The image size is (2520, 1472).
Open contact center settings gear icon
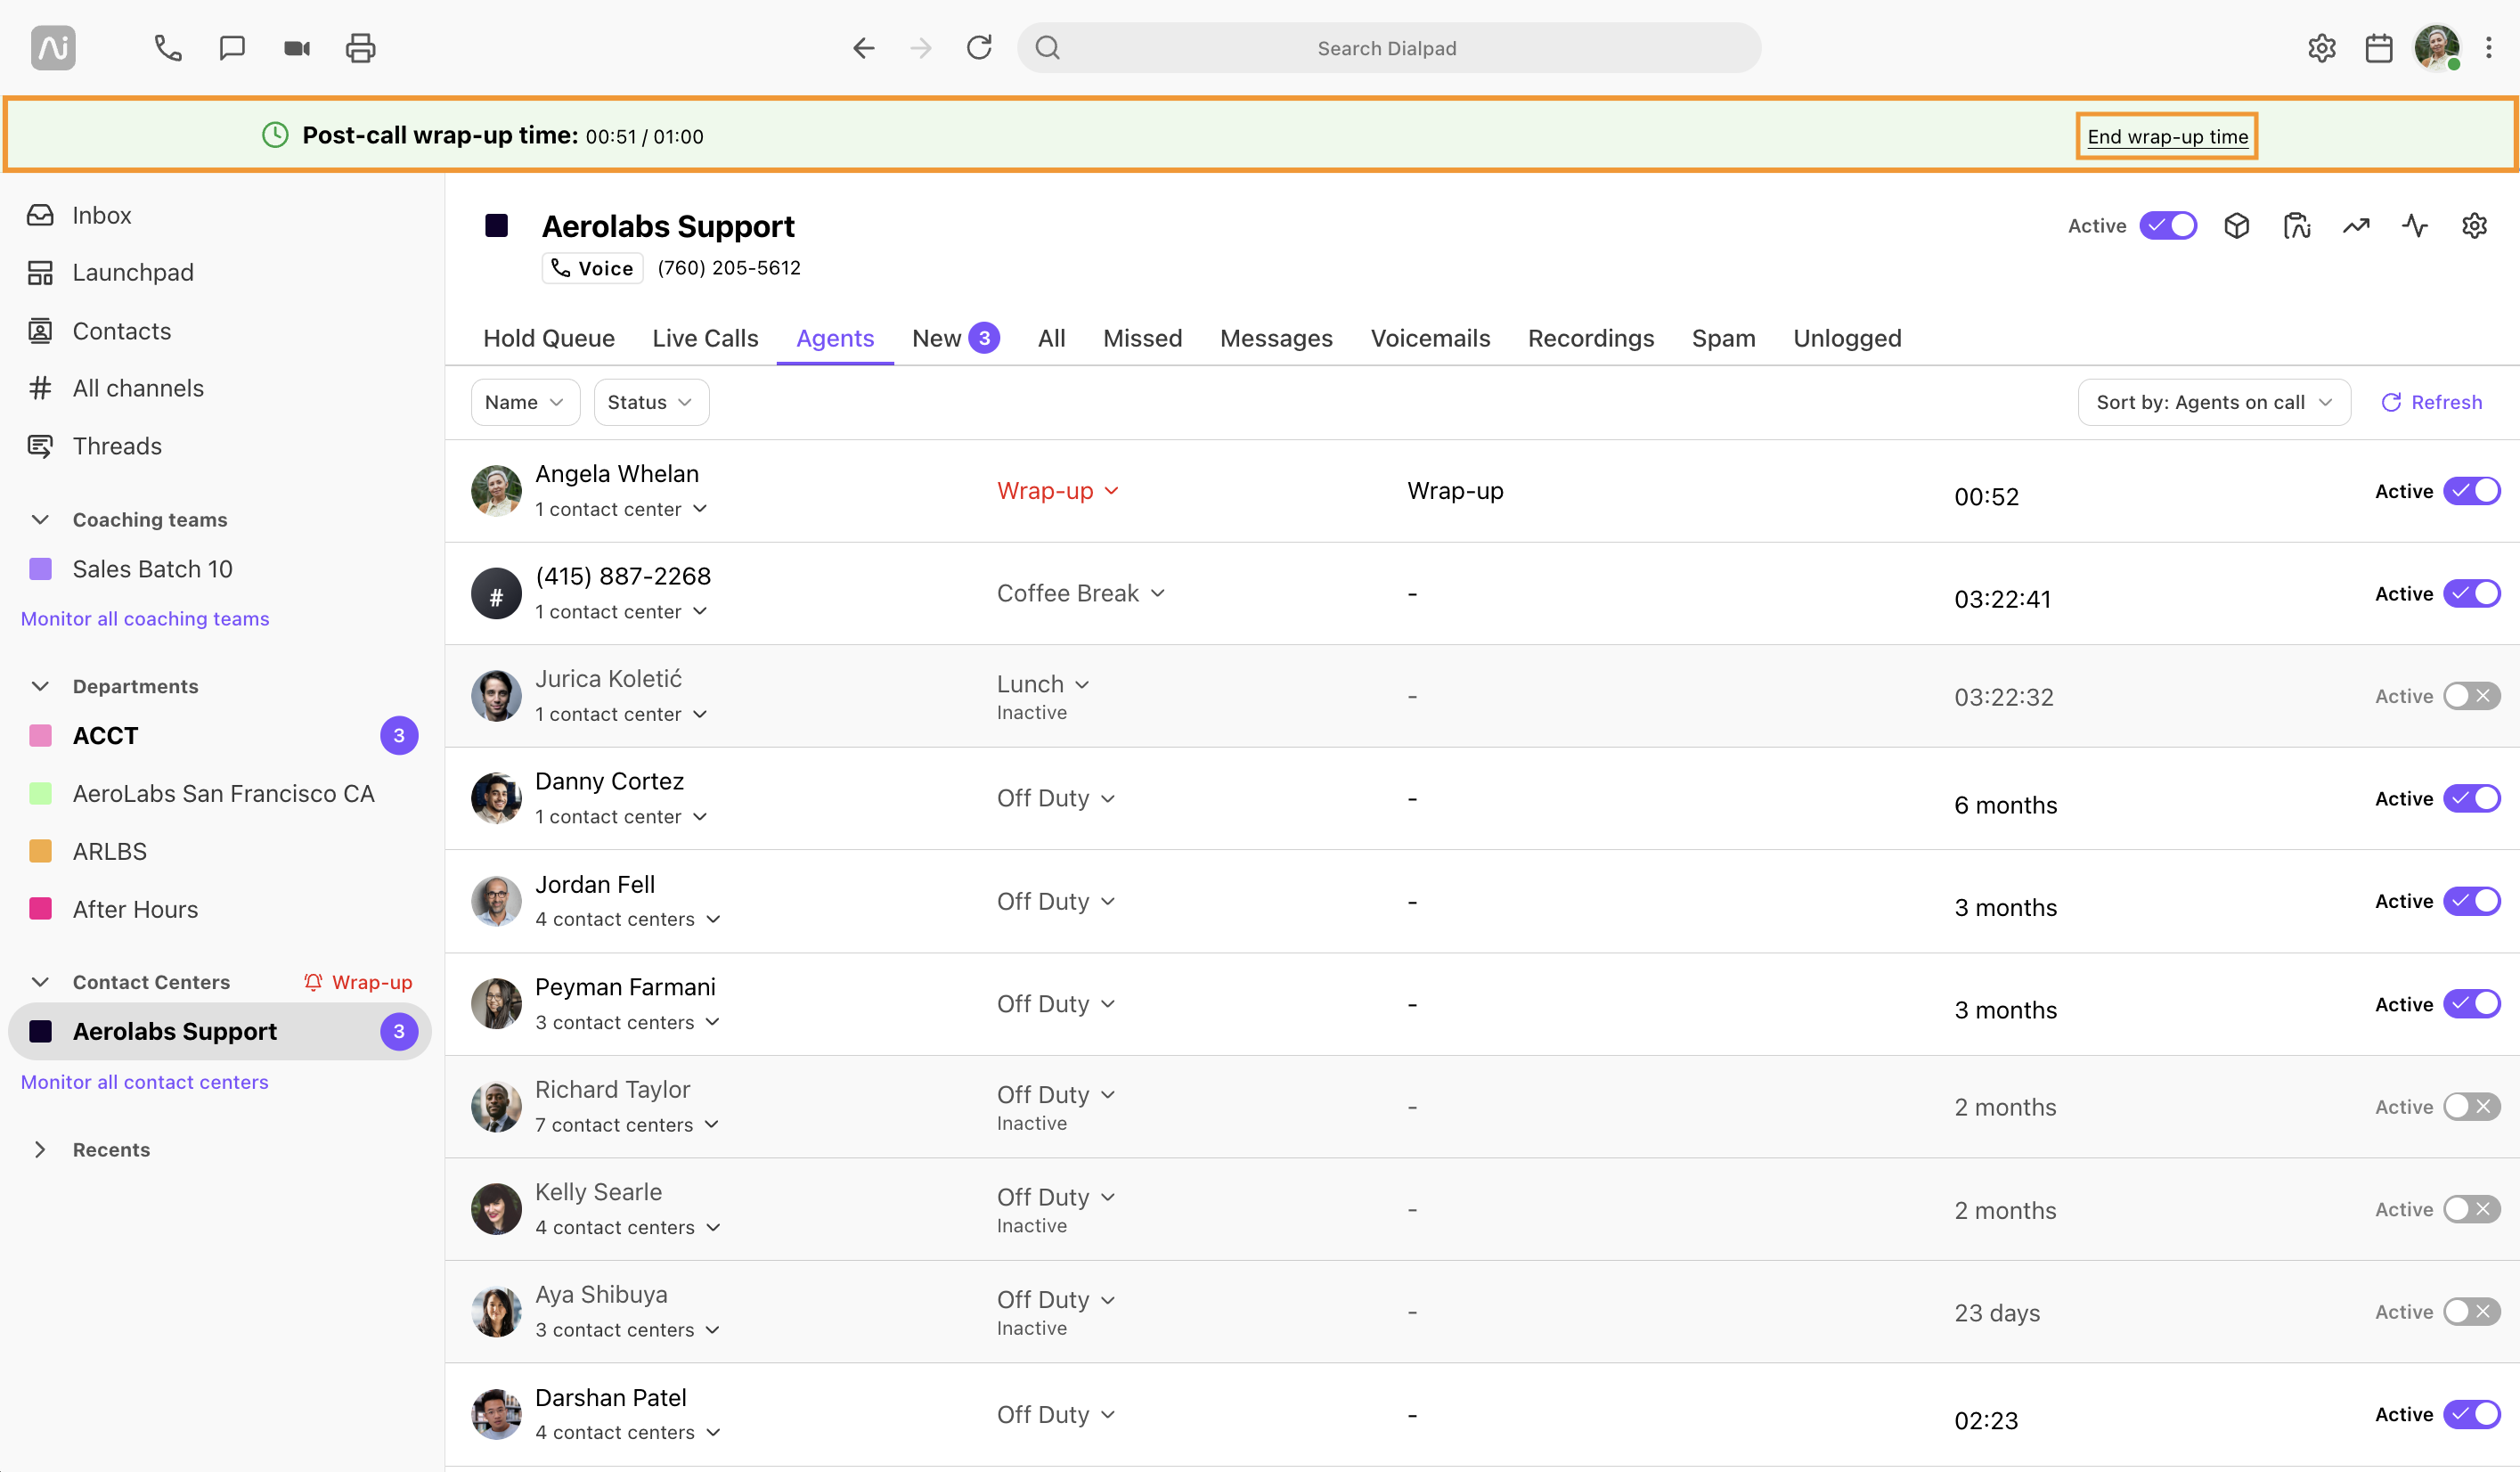(x=2475, y=226)
